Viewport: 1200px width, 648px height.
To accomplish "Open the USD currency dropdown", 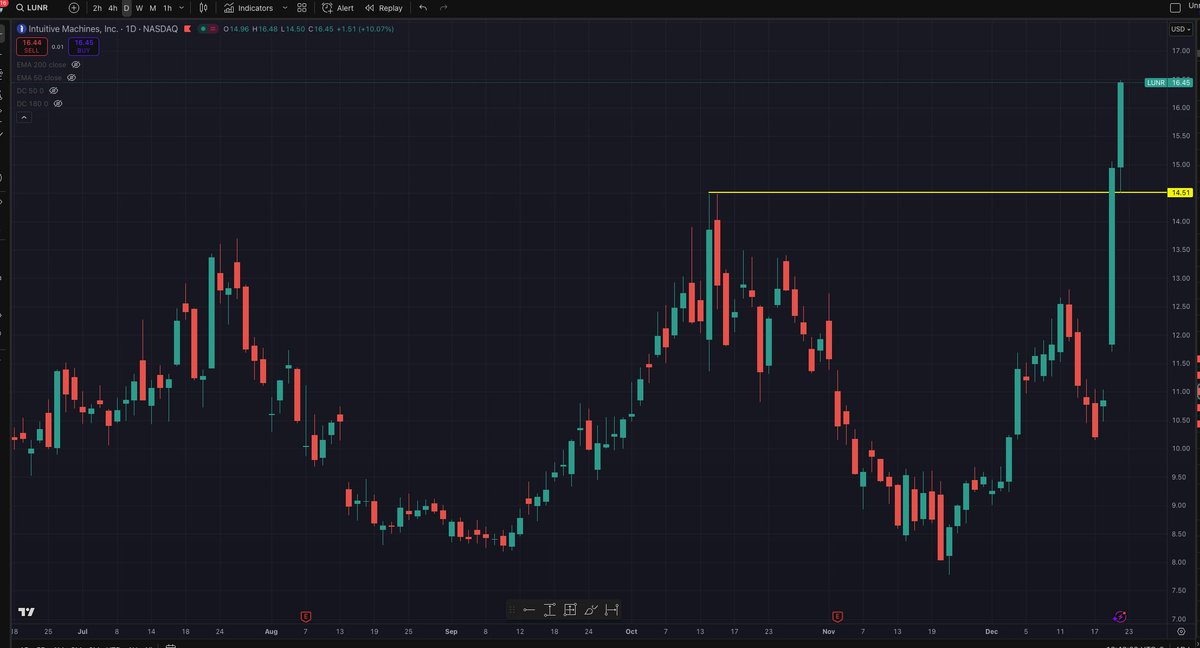I will coord(1181,29).
